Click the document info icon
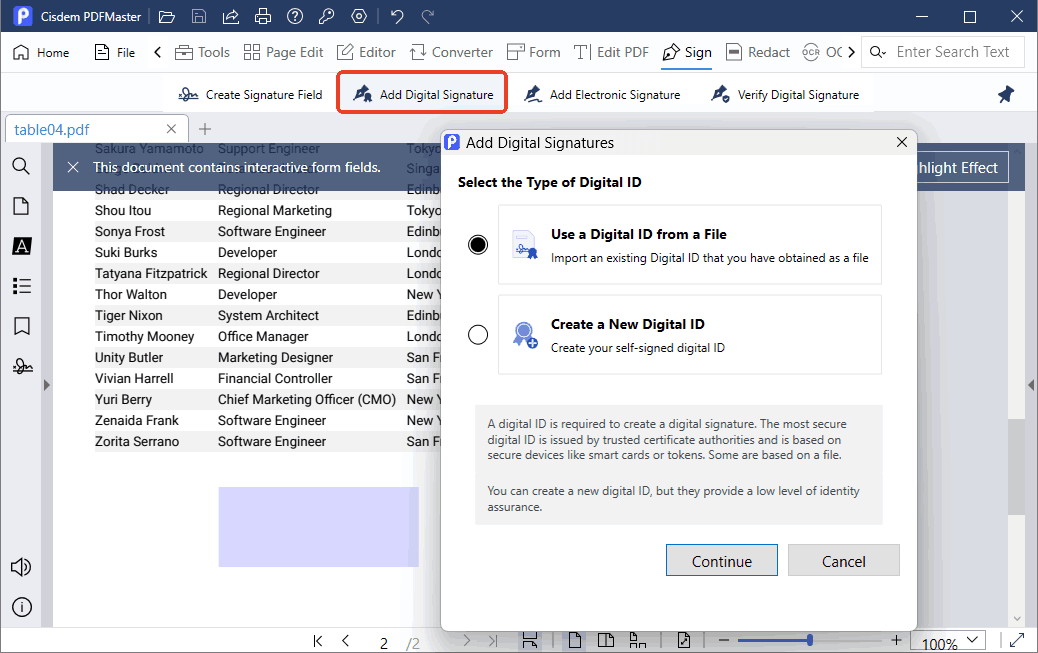The image size is (1038, 653). [21, 607]
